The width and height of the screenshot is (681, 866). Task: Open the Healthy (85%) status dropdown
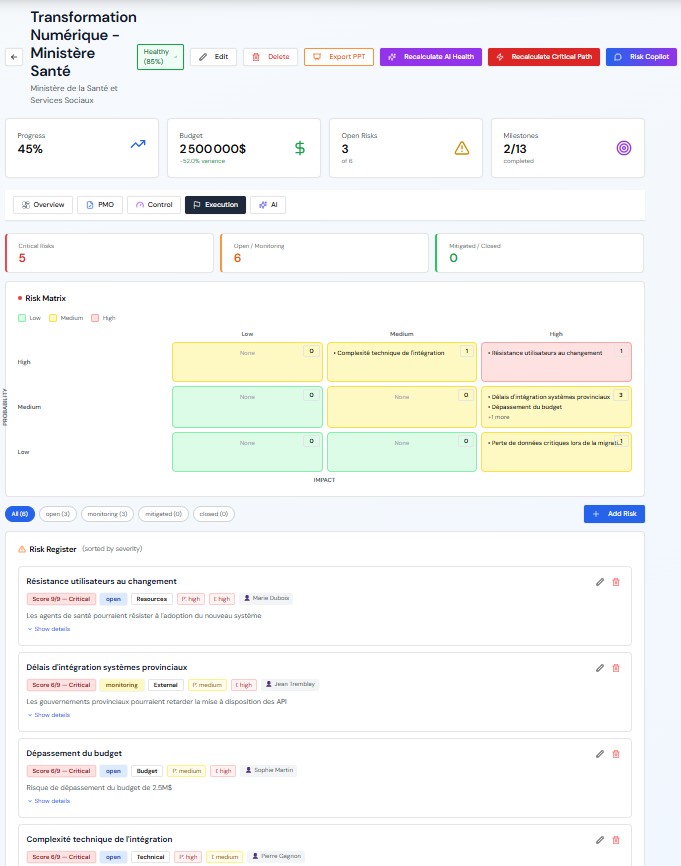coord(160,57)
